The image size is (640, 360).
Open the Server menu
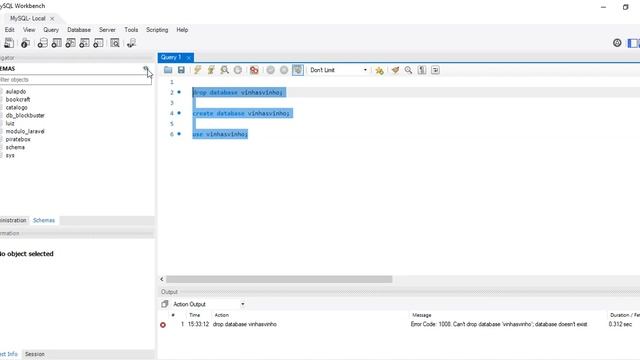tap(107, 30)
